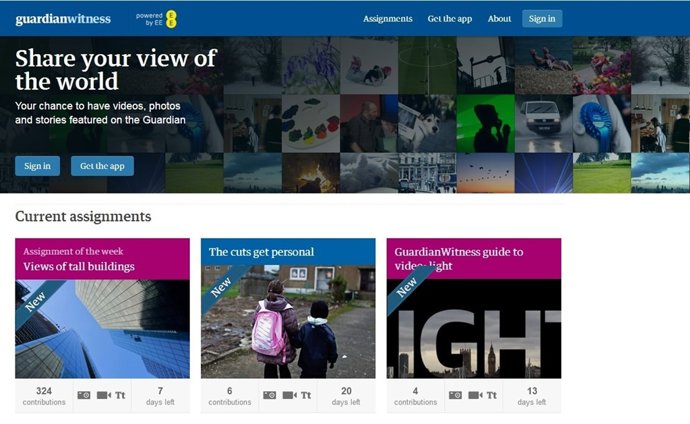This screenshot has height=424, width=690.
Task: Select the LIGHT skyline thumbnail image
Action: 473,328
